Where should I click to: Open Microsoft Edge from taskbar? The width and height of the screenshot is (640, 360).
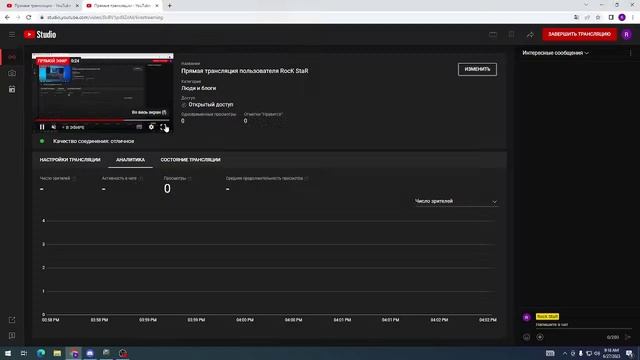41,353
